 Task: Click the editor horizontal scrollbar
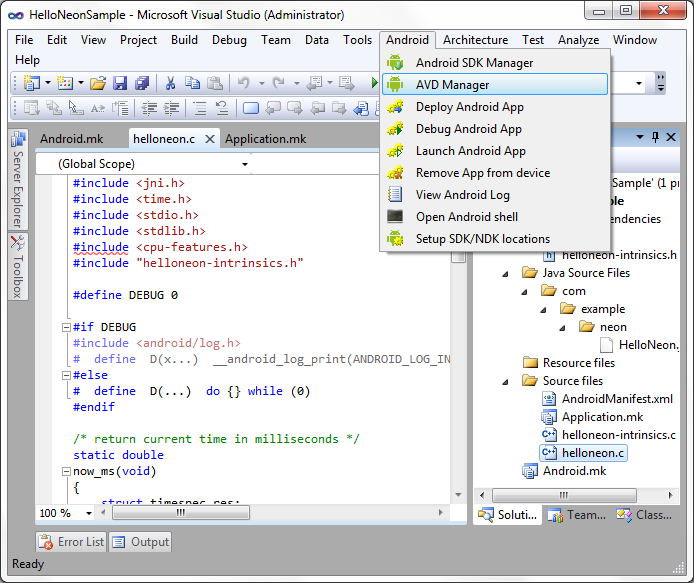click(x=180, y=513)
